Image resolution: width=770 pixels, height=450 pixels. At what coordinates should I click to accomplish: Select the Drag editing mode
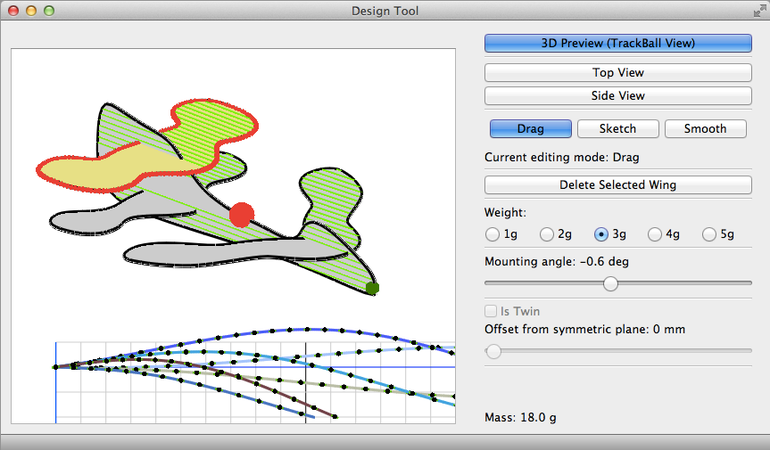[530, 129]
